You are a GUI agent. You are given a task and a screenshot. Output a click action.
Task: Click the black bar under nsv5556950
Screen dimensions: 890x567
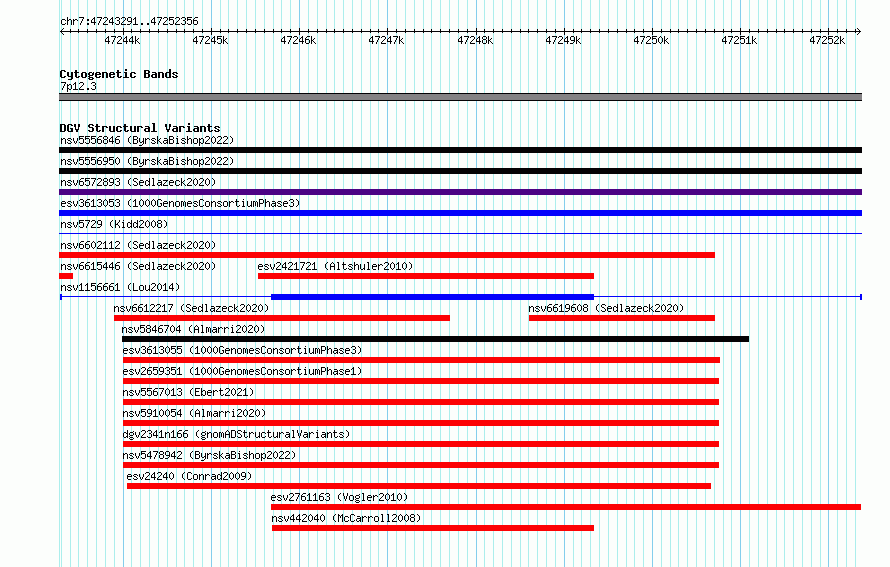click(x=460, y=171)
